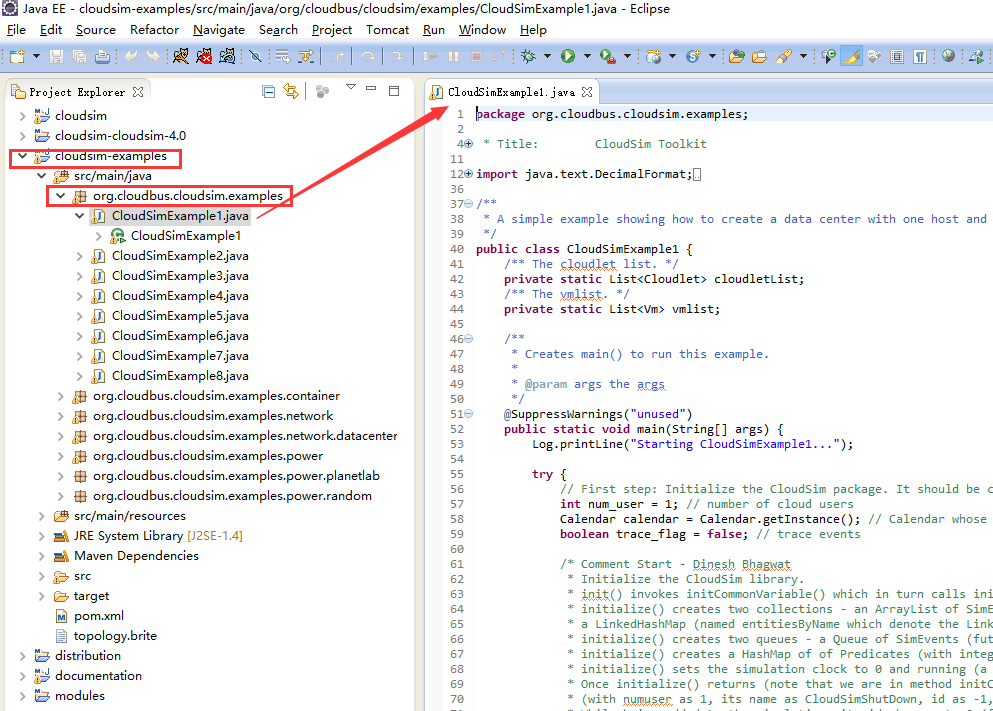Stop Tomcat using the red X cat icon
The width and height of the screenshot is (993, 711).
coord(204,56)
